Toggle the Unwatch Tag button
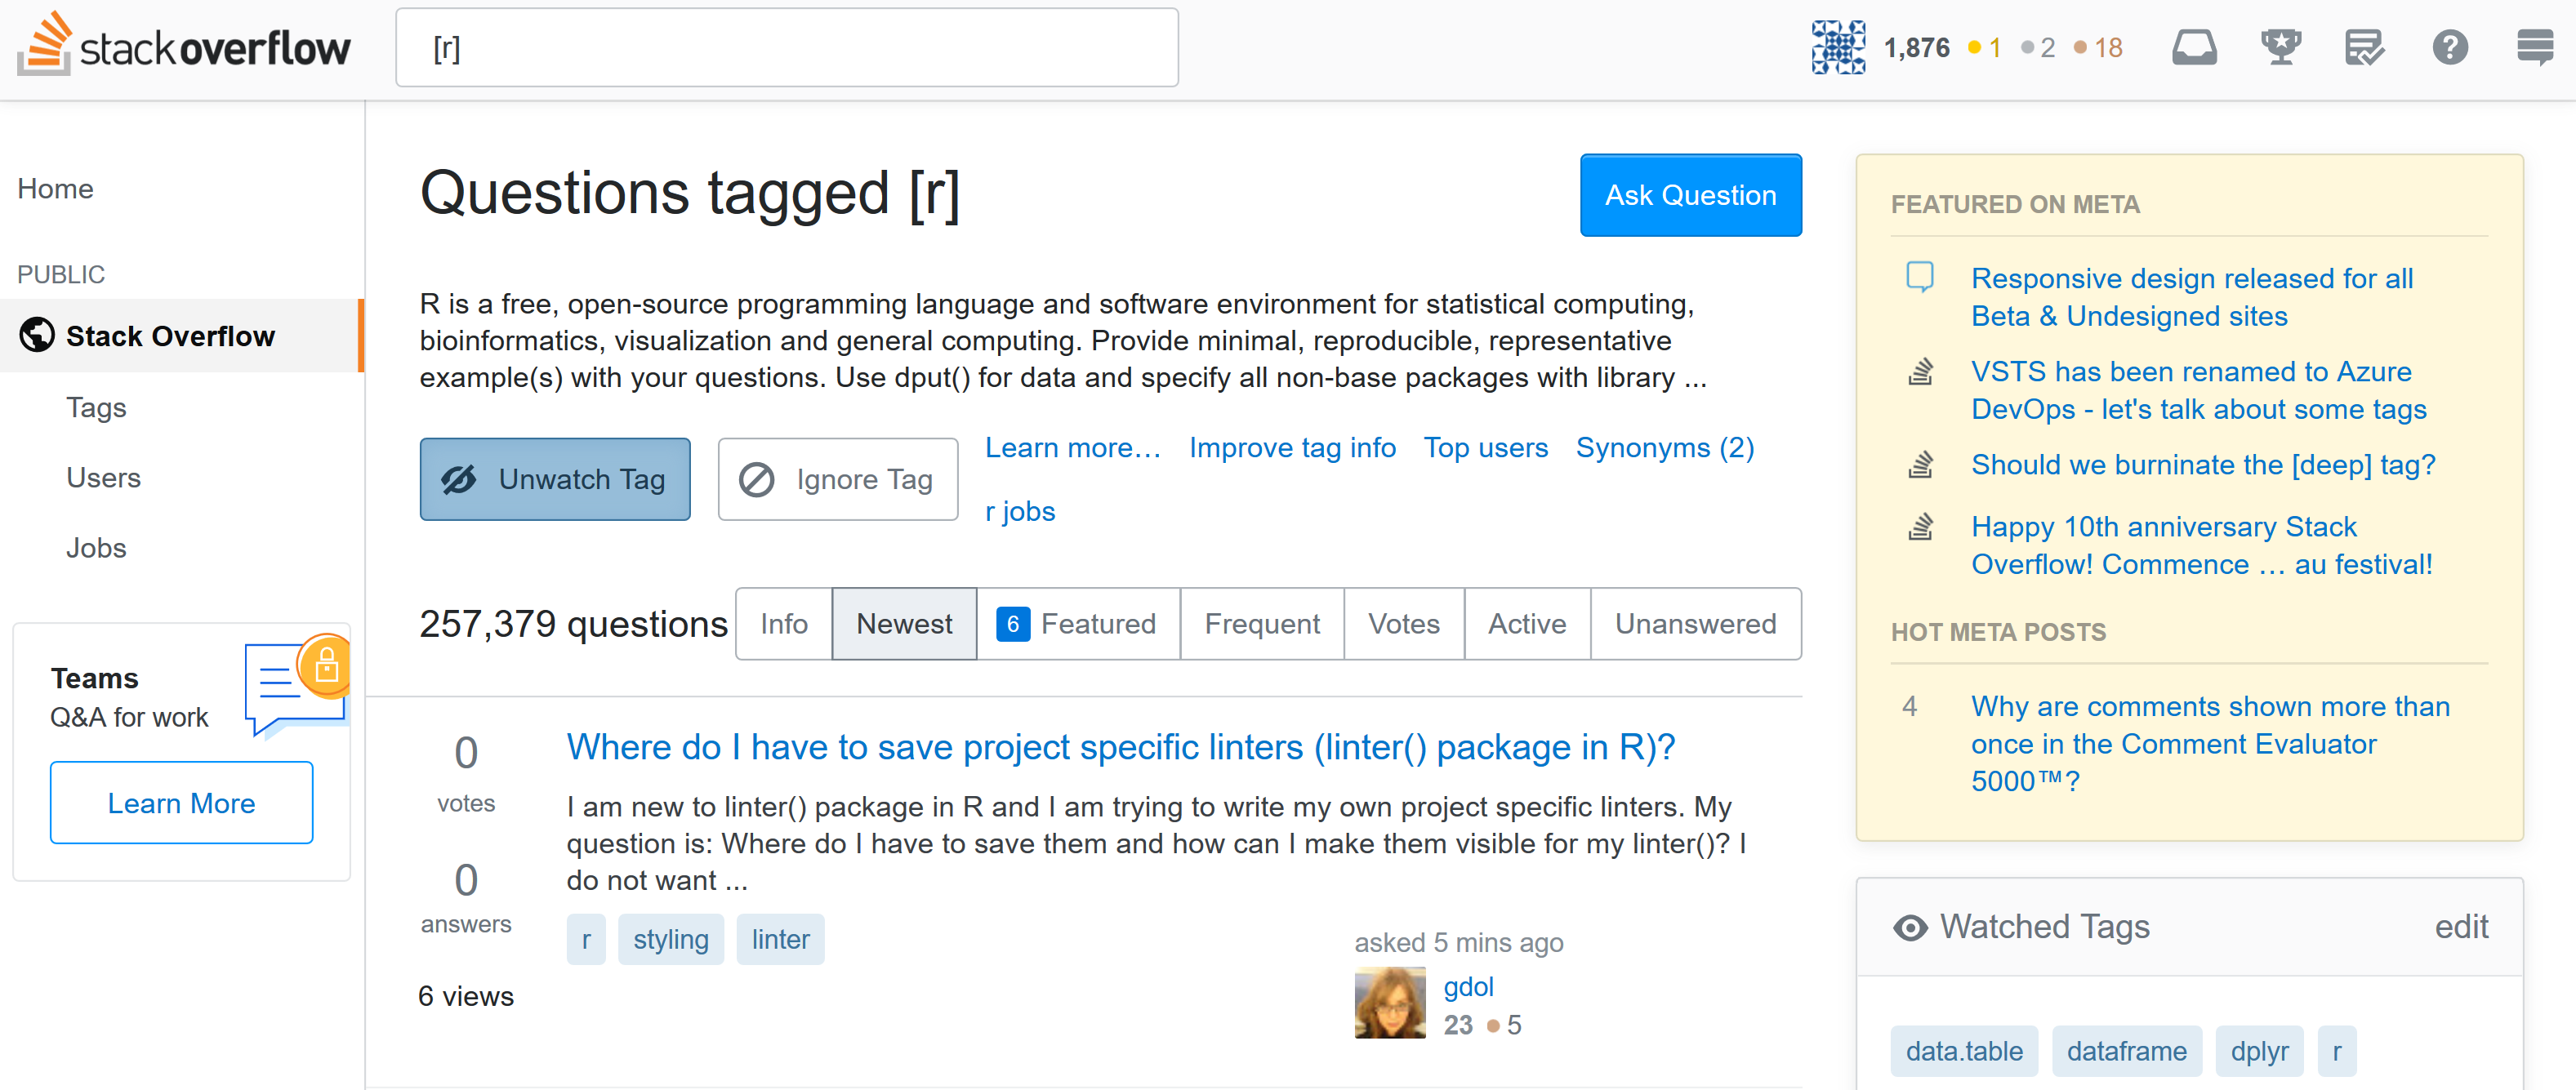 click(x=554, y=479)
